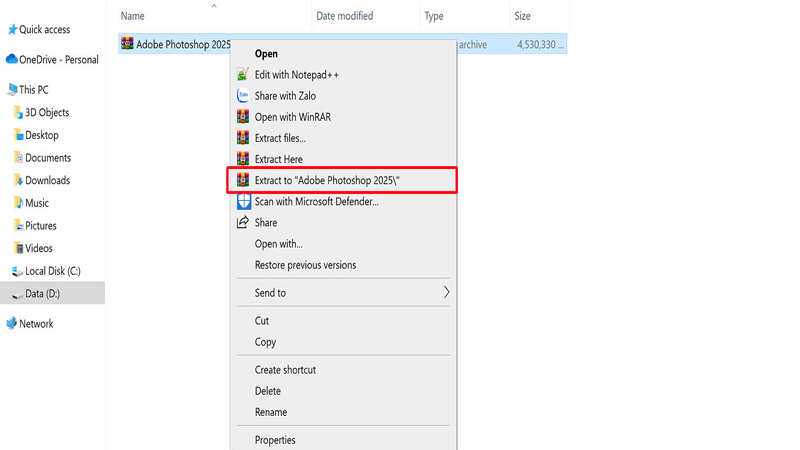800x450 pixels.
Task: Click the OneDrive cloud icon in sidebar
Action: tap(12, 59)
